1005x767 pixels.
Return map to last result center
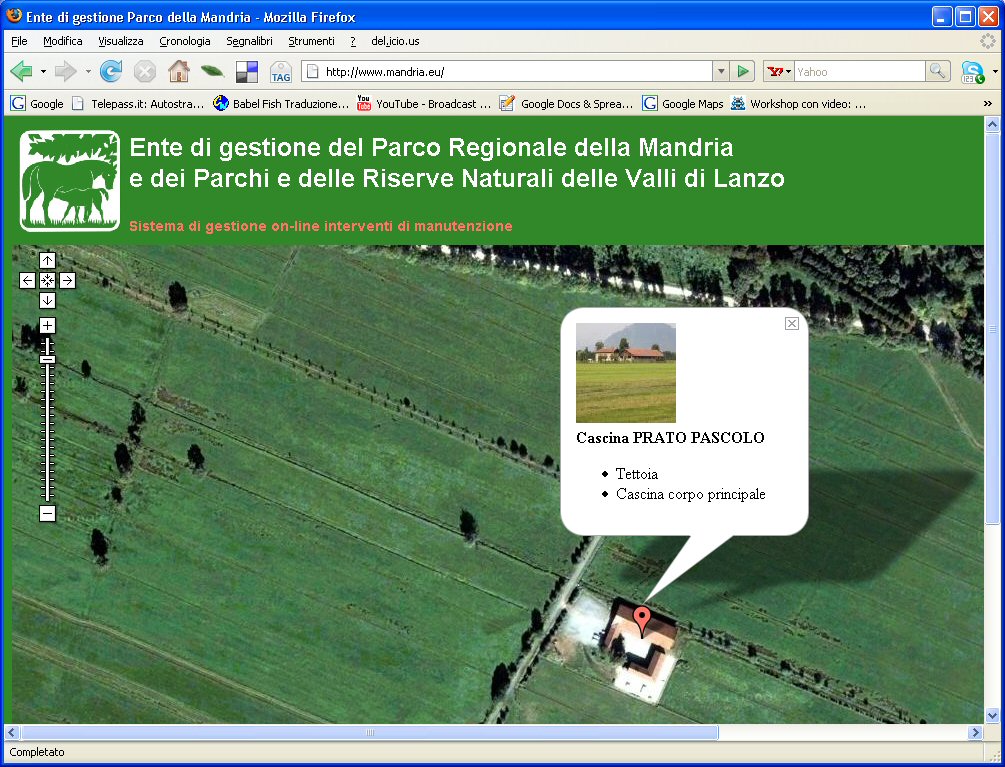pos(47,280)
